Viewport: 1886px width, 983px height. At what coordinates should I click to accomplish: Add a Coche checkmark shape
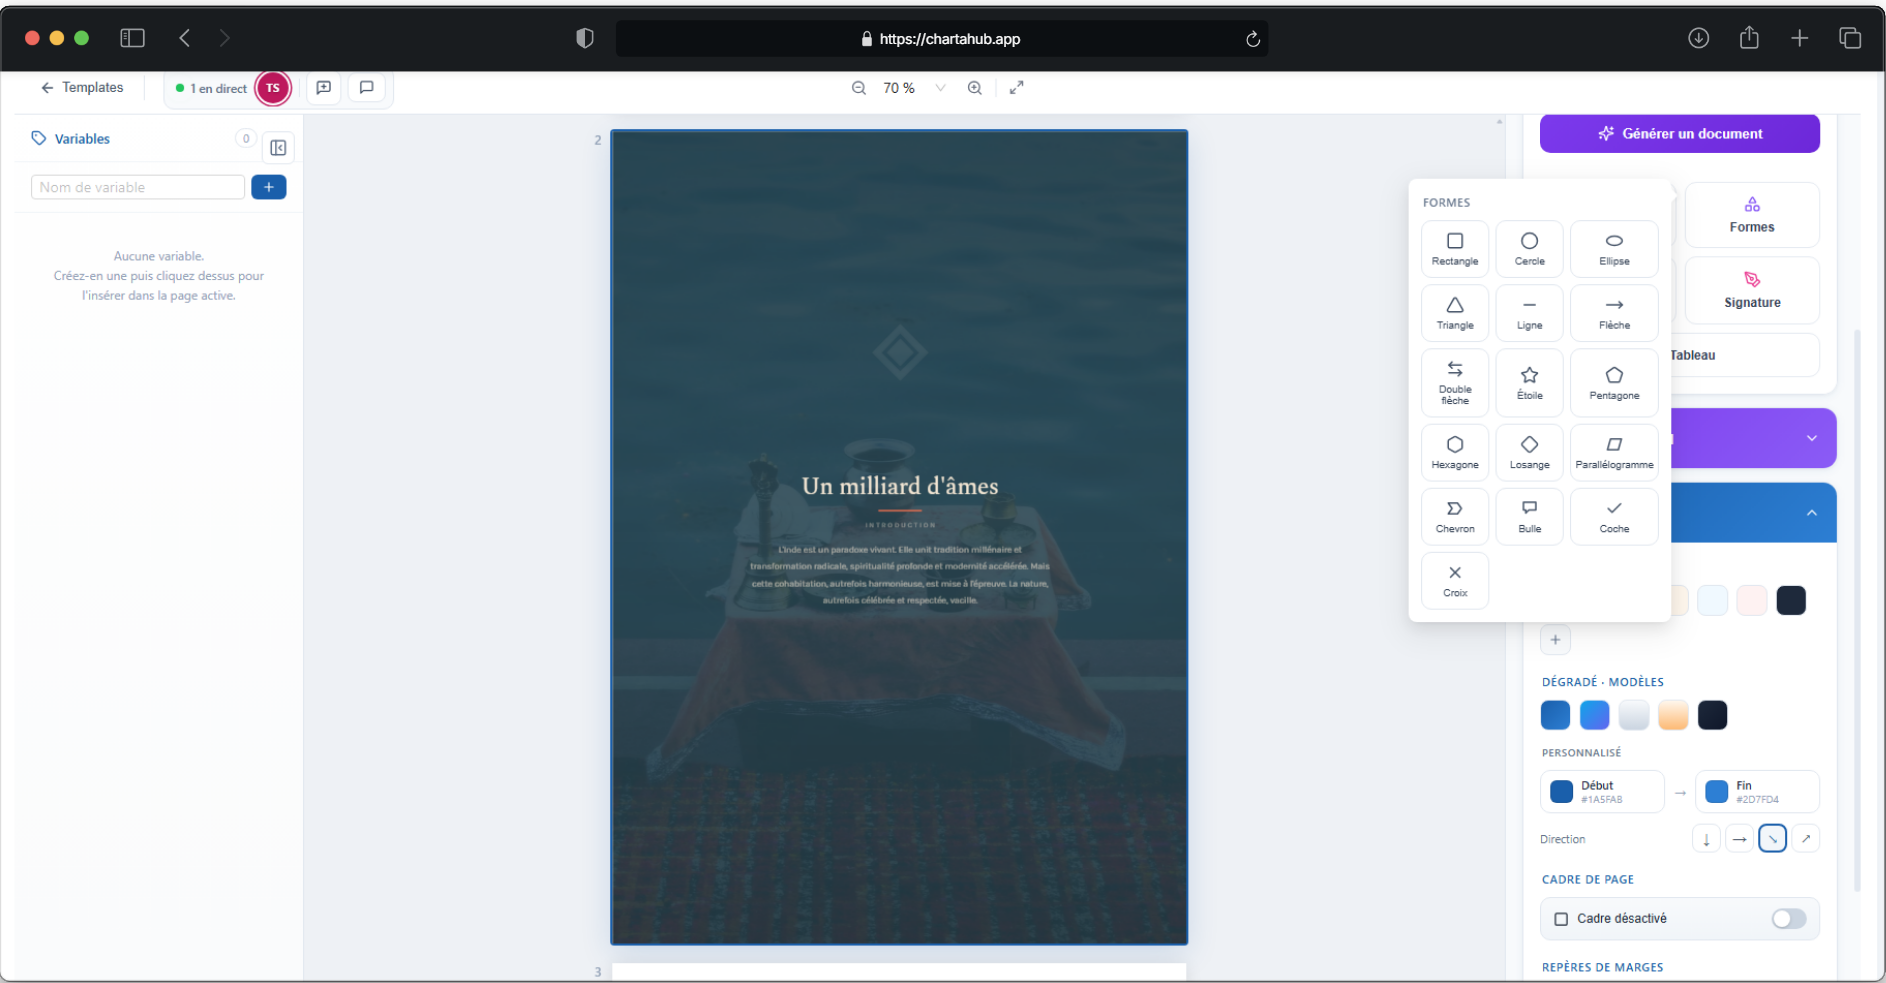(1614, 517)
